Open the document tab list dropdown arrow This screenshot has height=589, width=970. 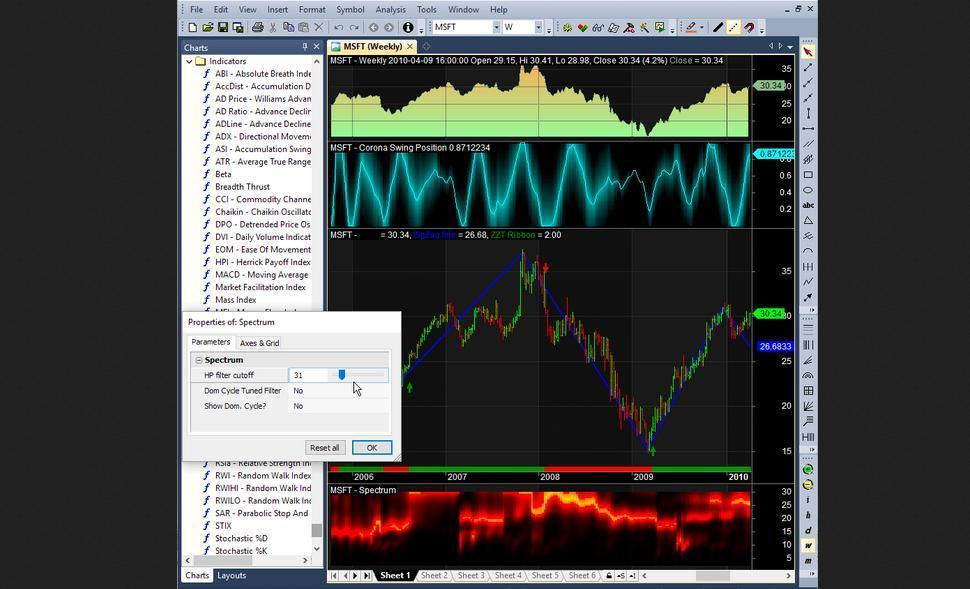pos(791,46)
